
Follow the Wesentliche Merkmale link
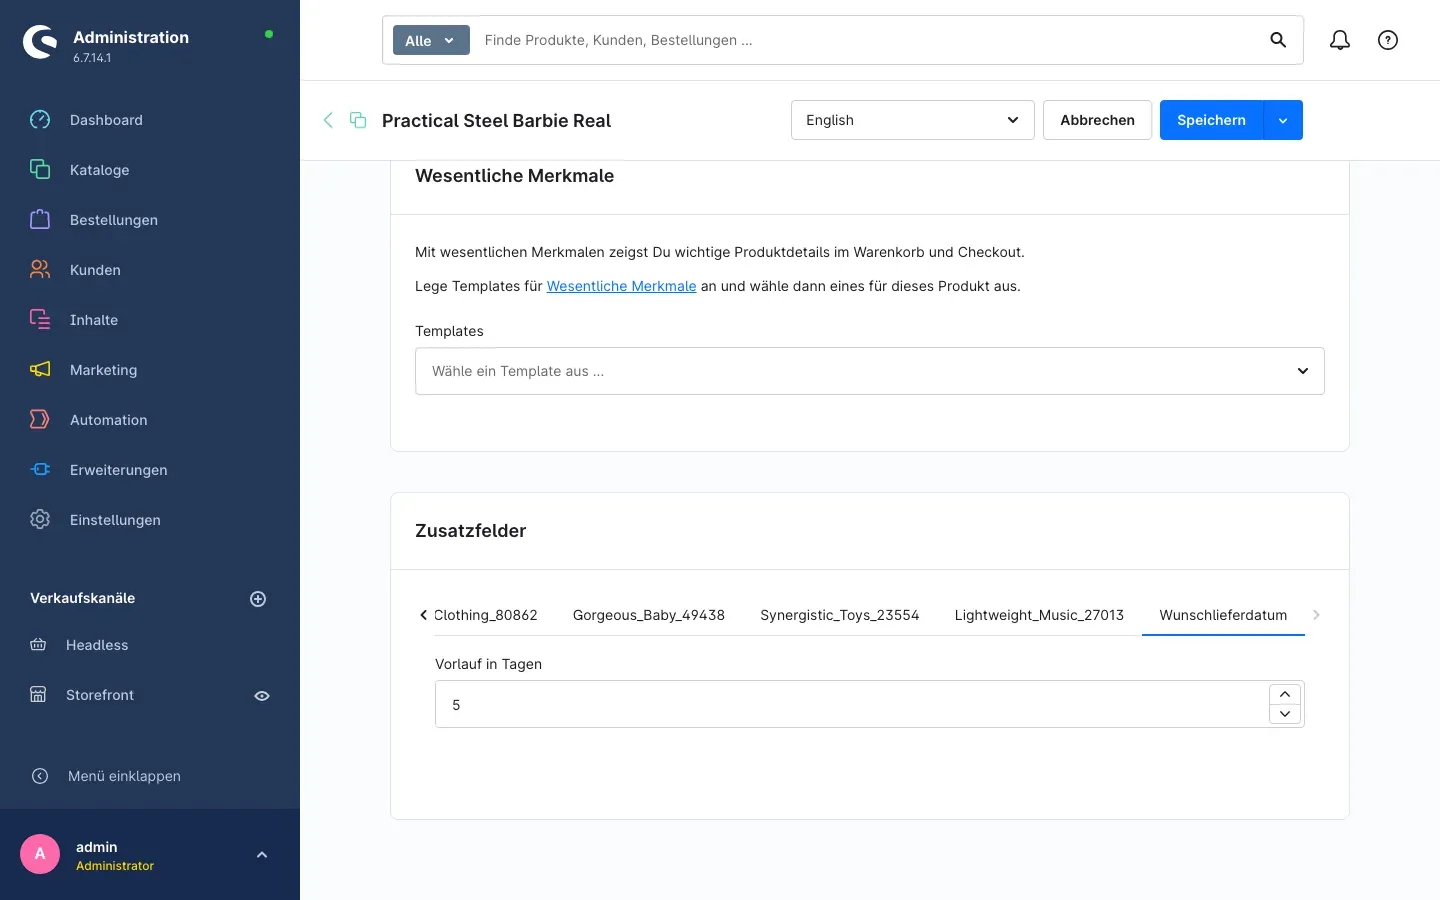[621, 286]
